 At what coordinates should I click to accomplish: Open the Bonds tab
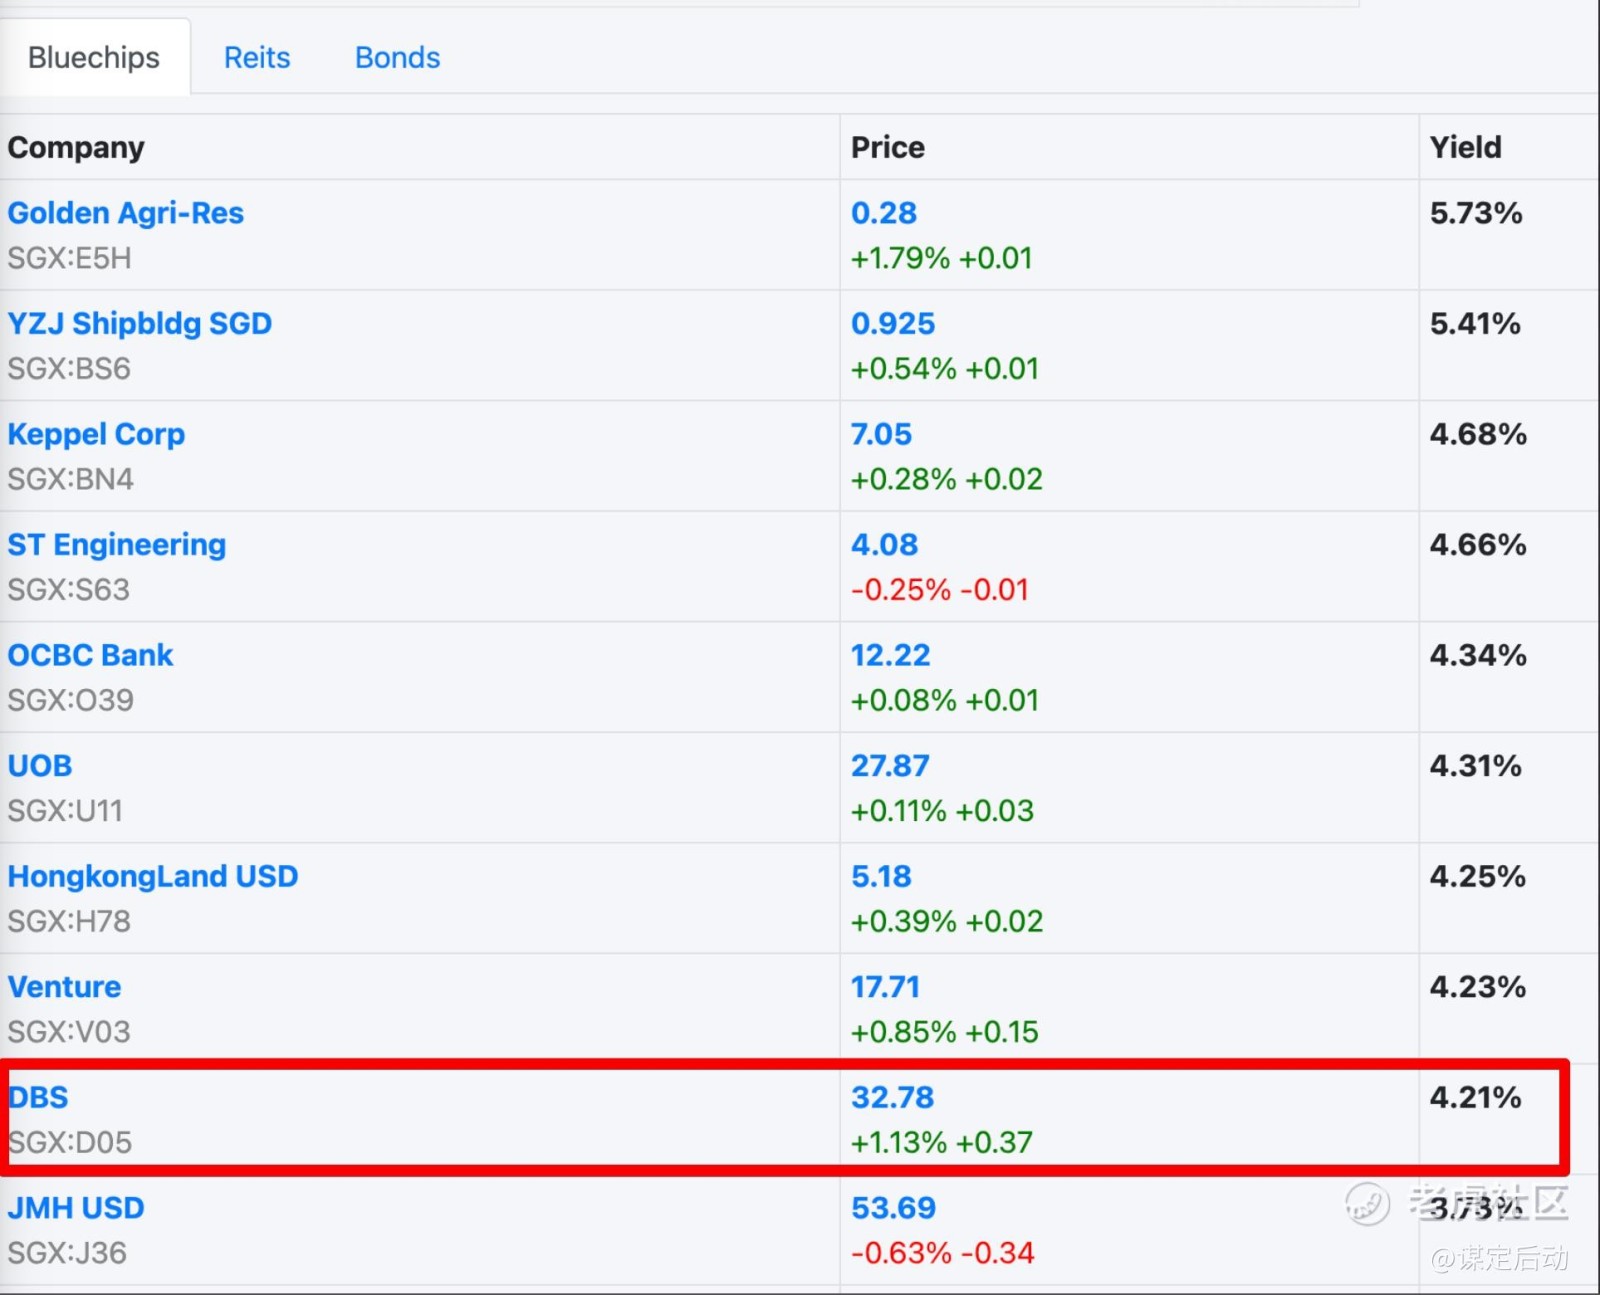tap(398, 58)
